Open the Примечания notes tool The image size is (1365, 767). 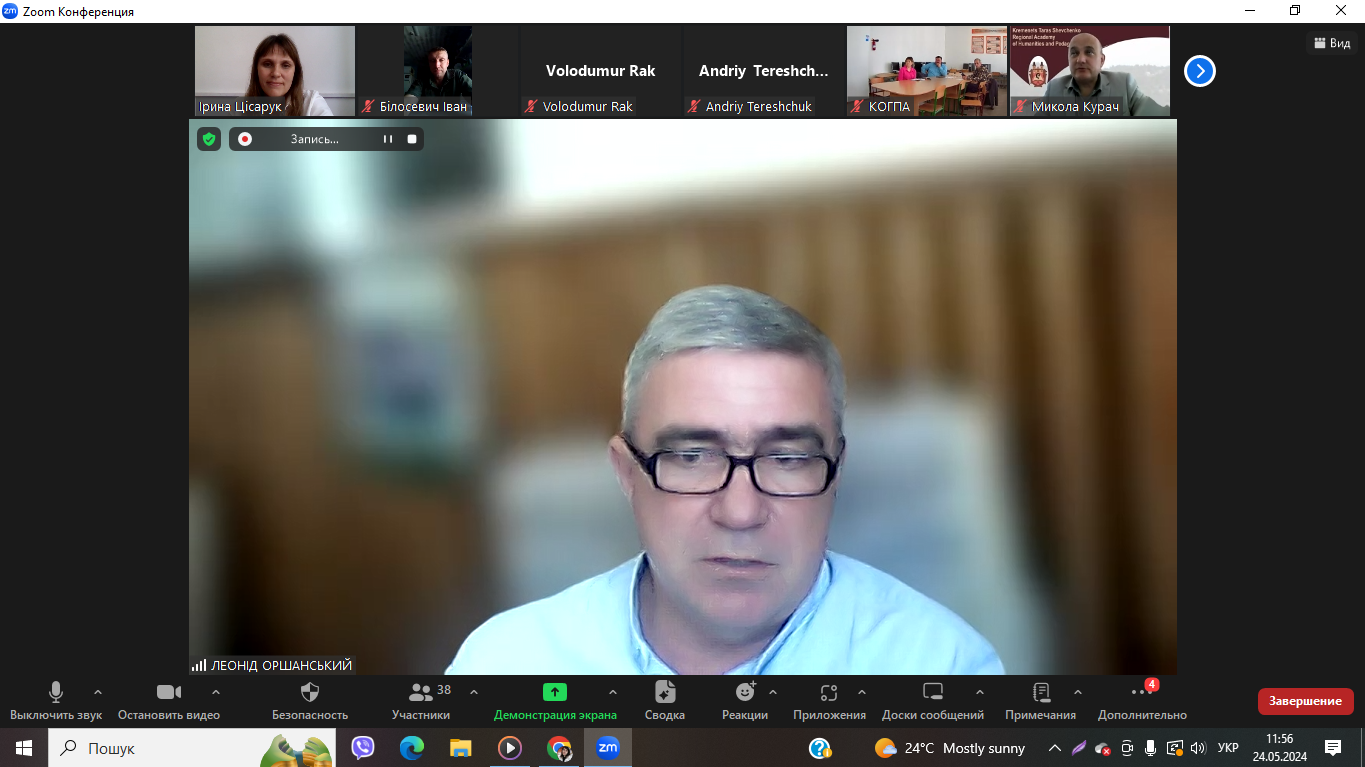coord(1041,700)
